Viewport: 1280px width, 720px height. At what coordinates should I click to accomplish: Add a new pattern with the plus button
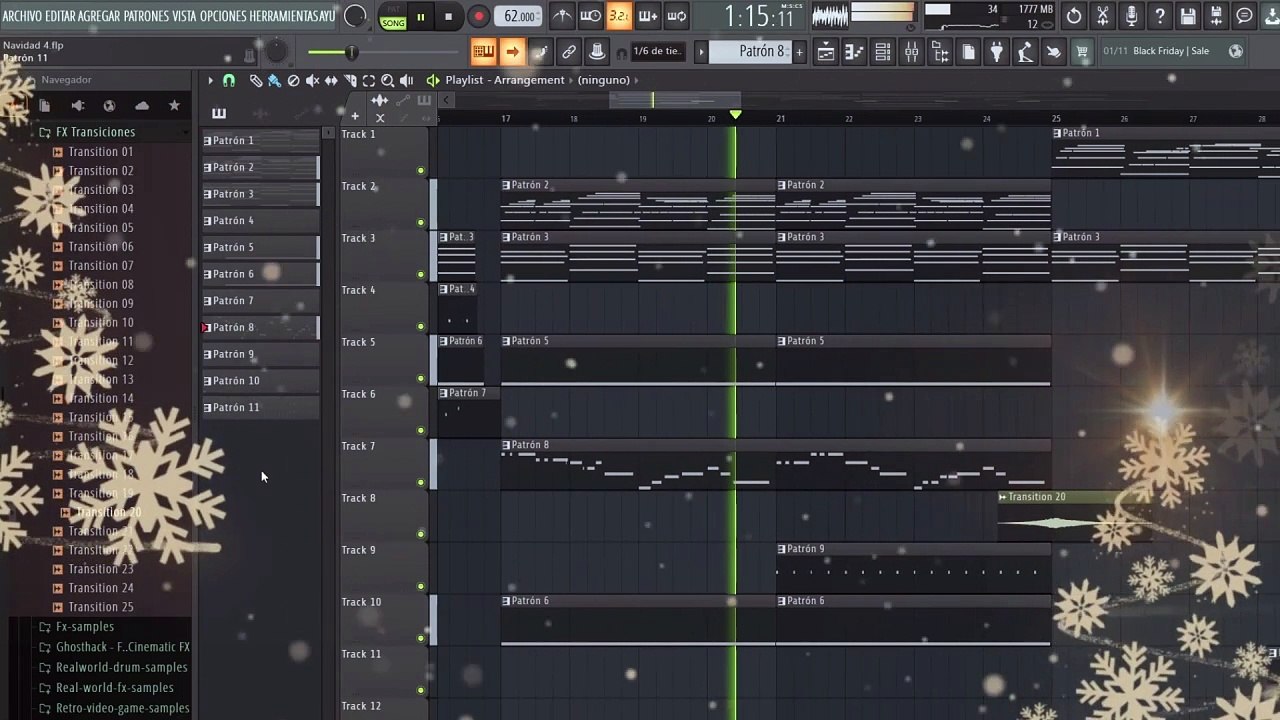click(x=799, y=52)
